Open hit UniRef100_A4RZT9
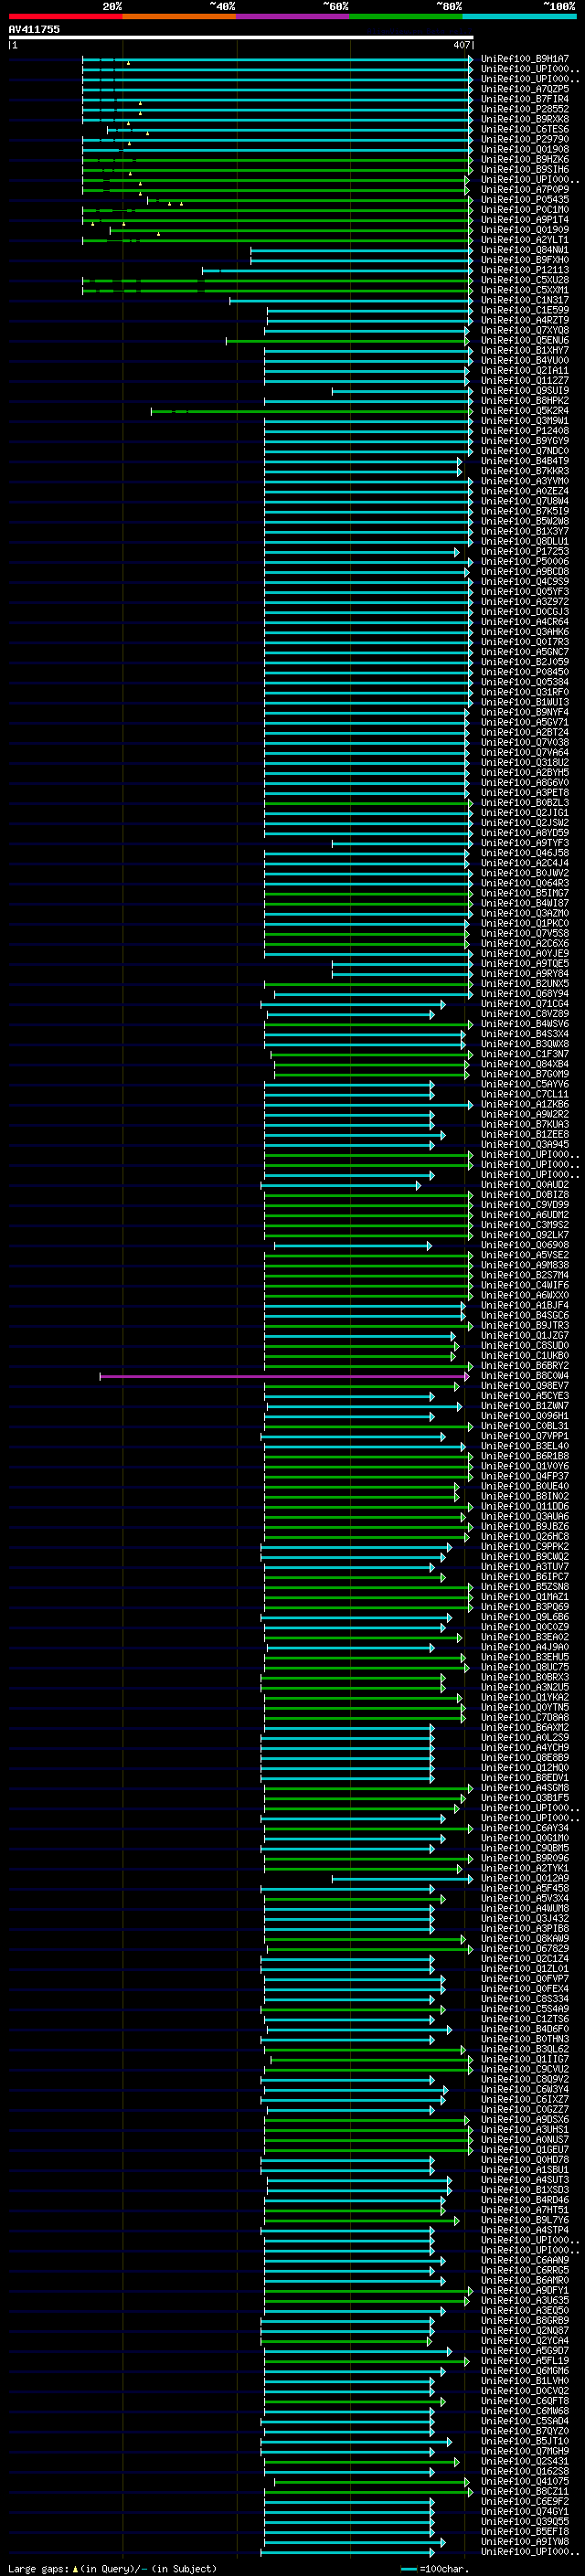585x2576 pixels. 525,320
